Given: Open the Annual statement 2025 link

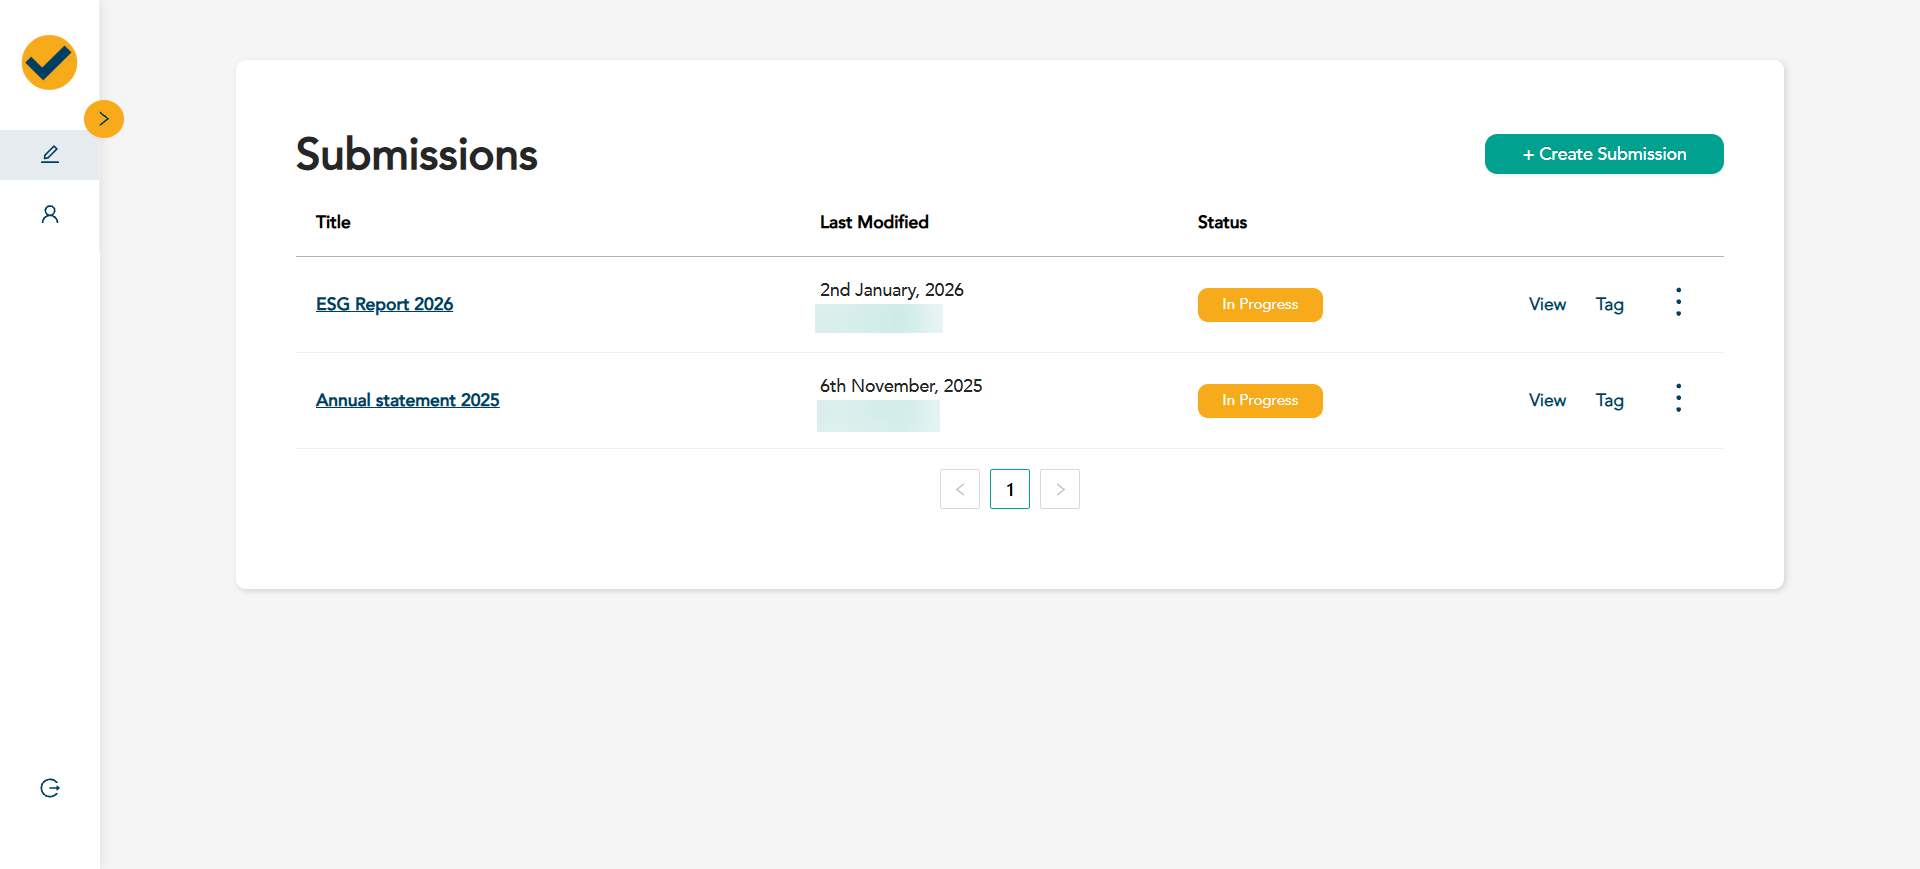Looking at the screenshot, I should (x=407, y=400).
